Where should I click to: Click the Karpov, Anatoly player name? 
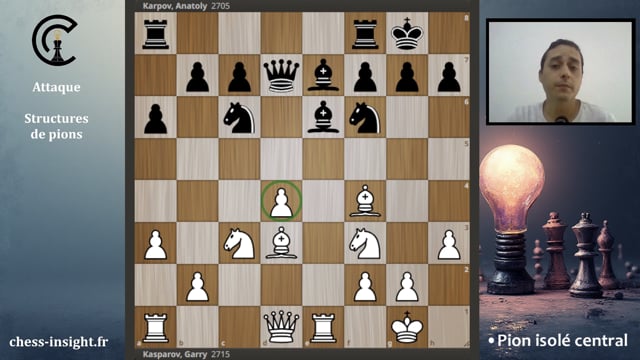click(x=175, y=6)
